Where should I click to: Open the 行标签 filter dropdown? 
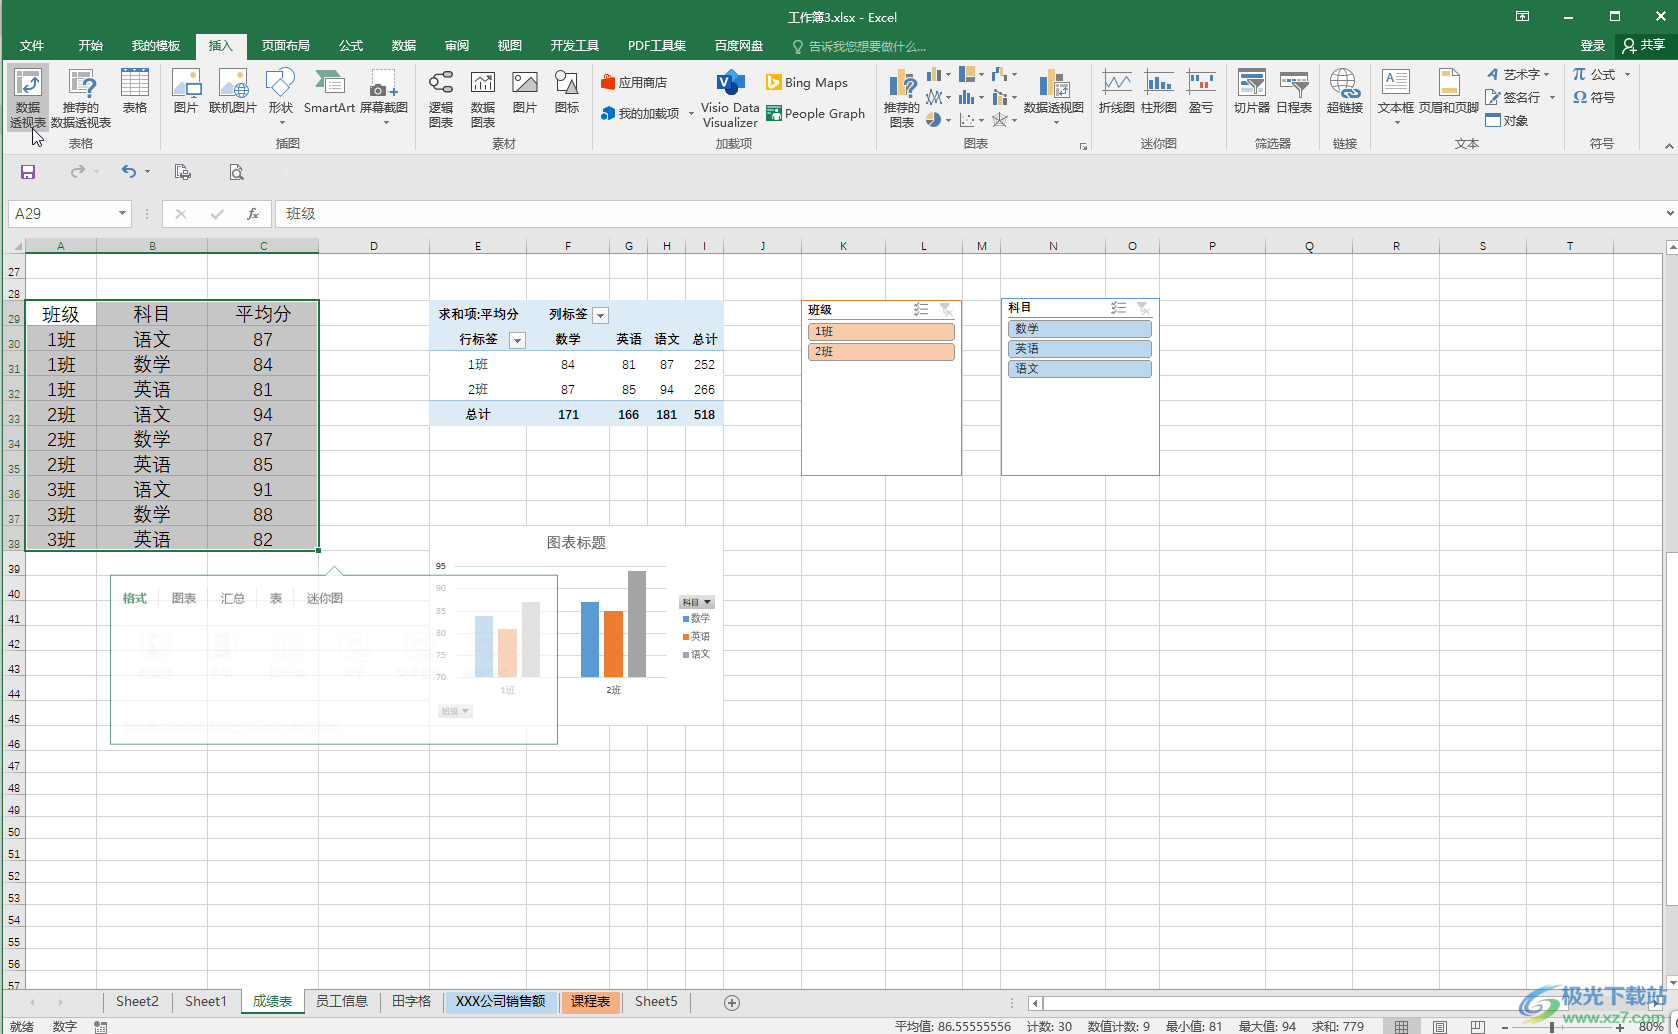[517, 340]
